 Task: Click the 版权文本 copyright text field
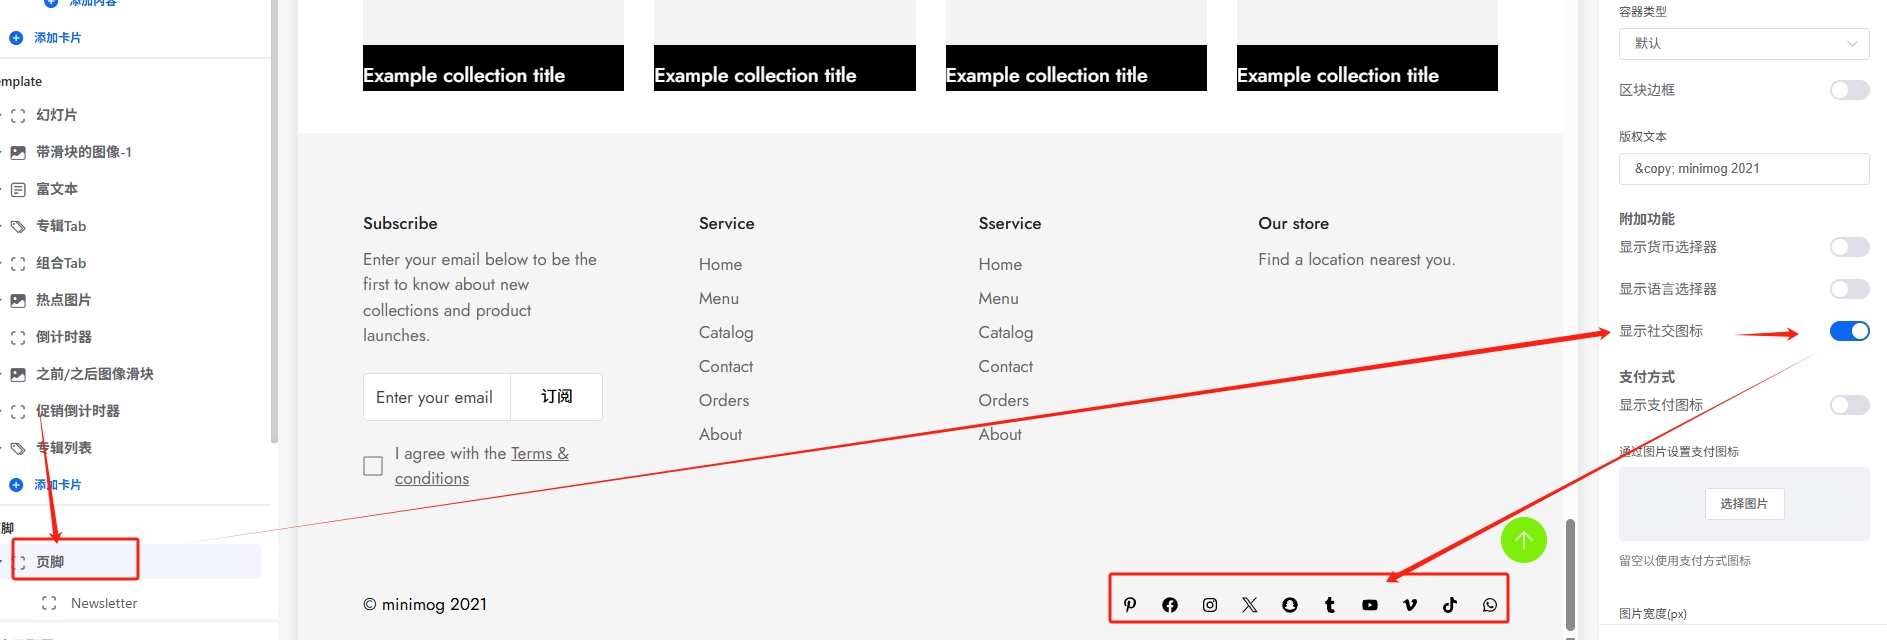(x=1743, y=169)
